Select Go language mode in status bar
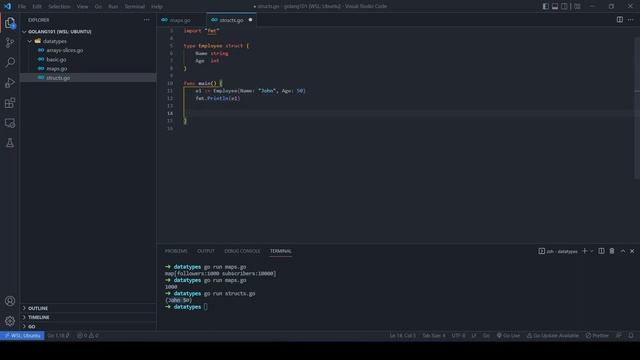This screenshot has width=640, height=360. (x=486, y=336)
